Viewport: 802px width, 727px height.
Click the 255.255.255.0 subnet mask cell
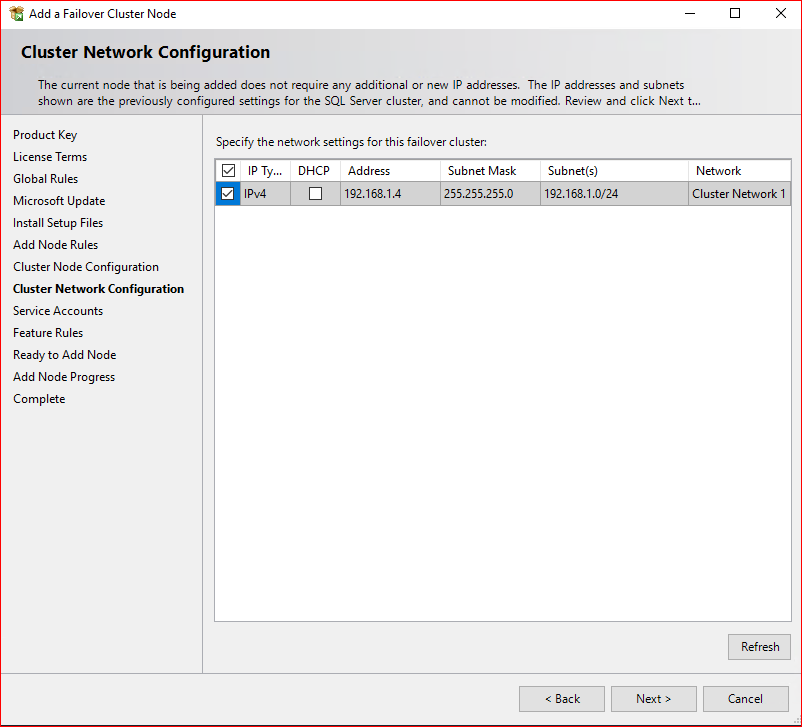pyautogui.click(x=490, y=193)
